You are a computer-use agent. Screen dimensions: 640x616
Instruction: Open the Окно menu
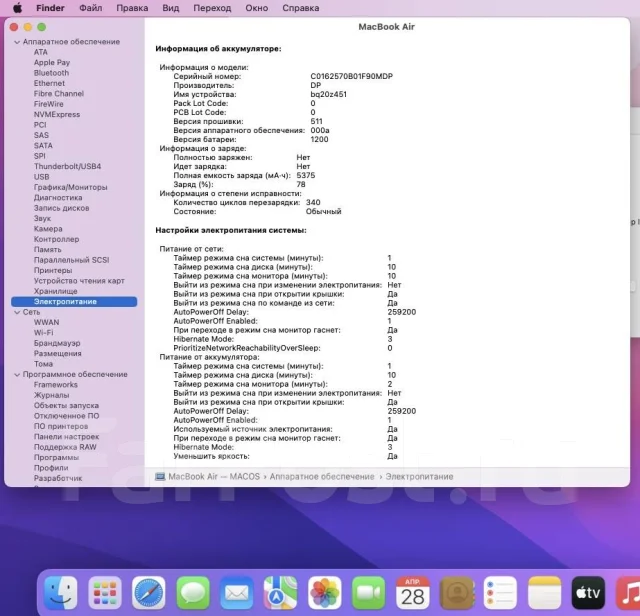[257, 8]
